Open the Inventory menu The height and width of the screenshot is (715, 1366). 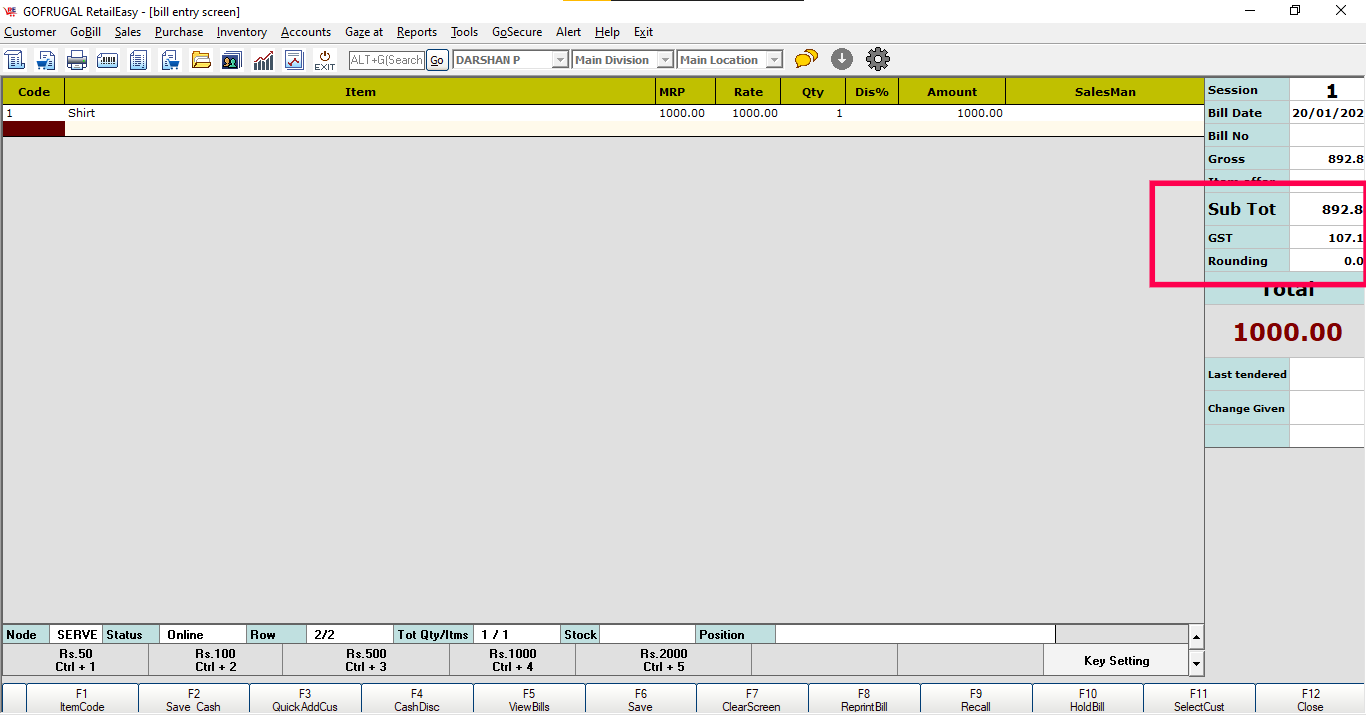(x=241, y=32)
